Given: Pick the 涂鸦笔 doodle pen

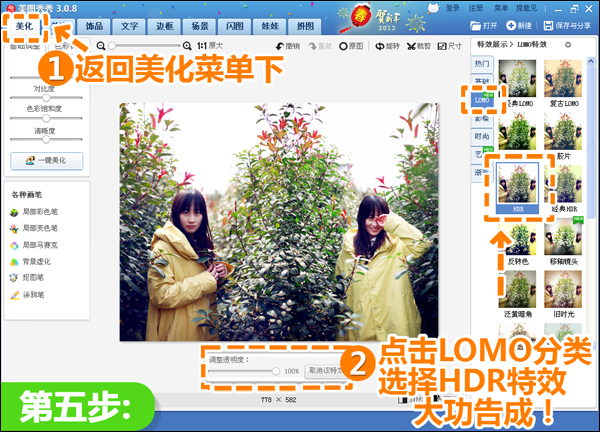Looking at the screenshot, I should click(15, 295).
